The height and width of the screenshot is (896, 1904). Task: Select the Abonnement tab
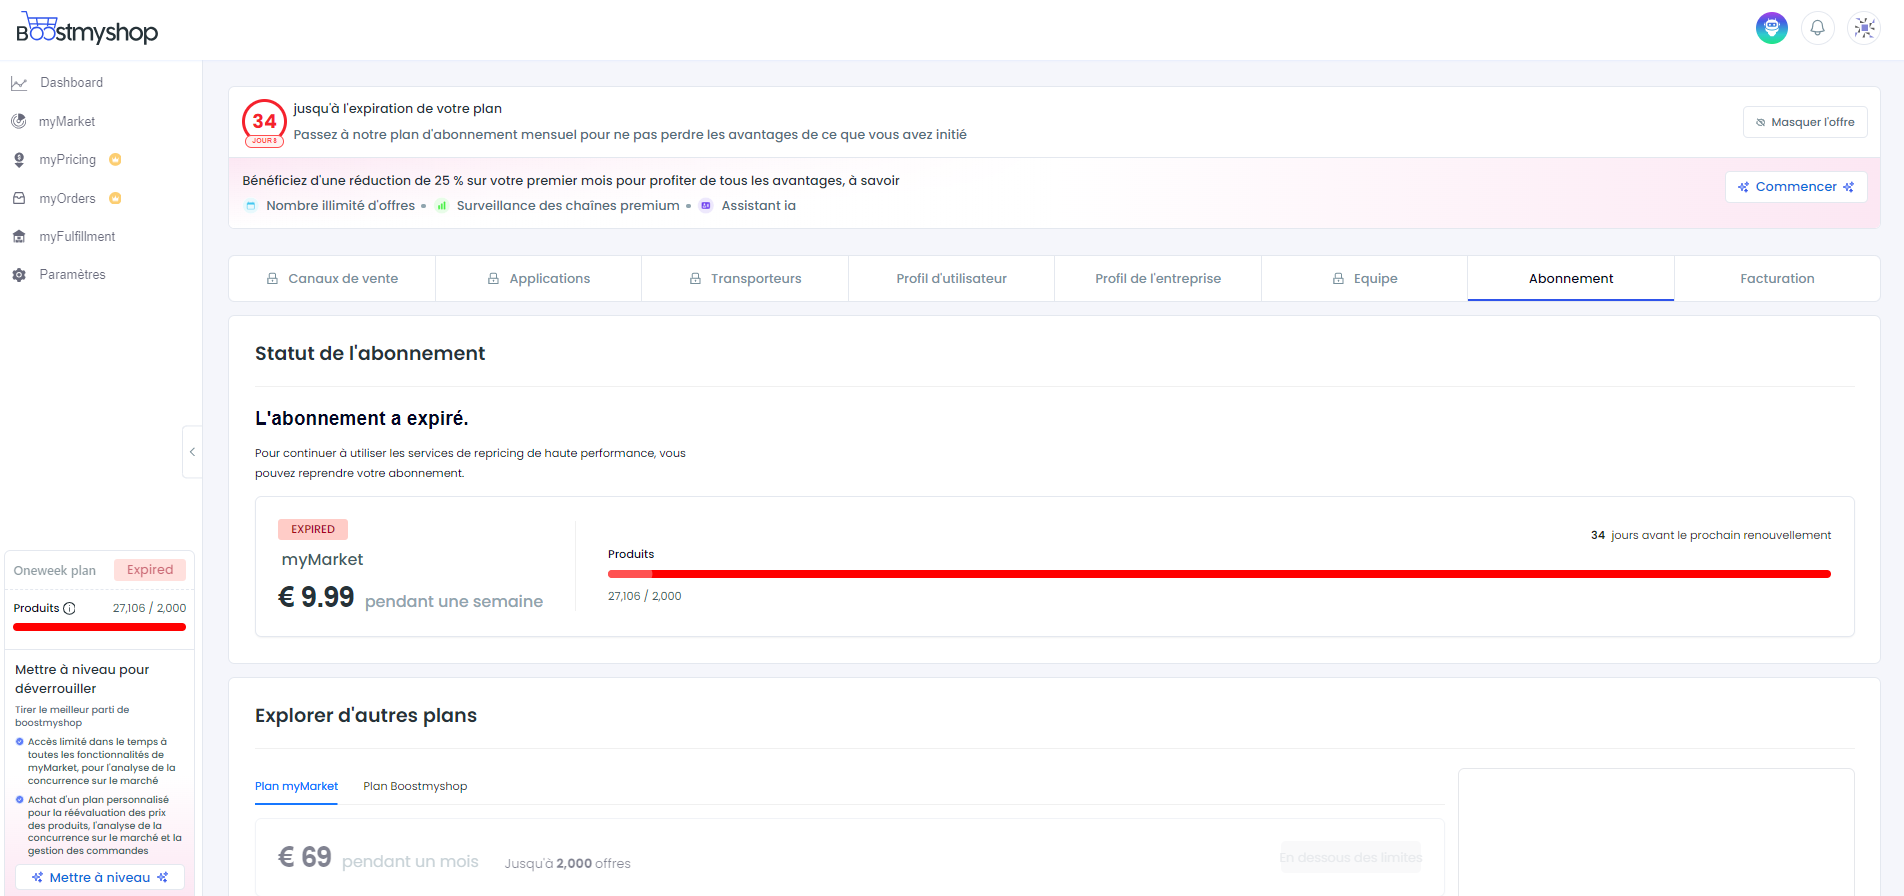click(x=1571, y=279)
